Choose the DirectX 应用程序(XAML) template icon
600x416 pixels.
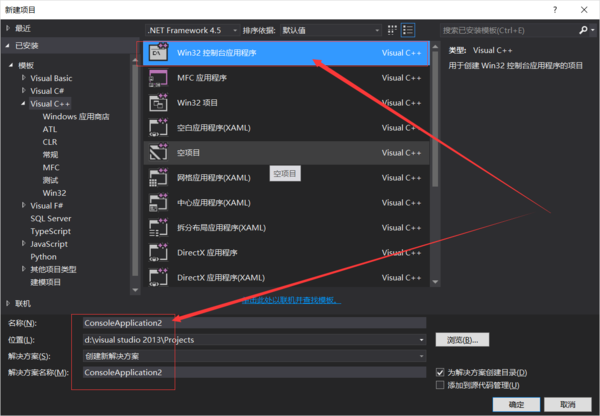[158, 277]
